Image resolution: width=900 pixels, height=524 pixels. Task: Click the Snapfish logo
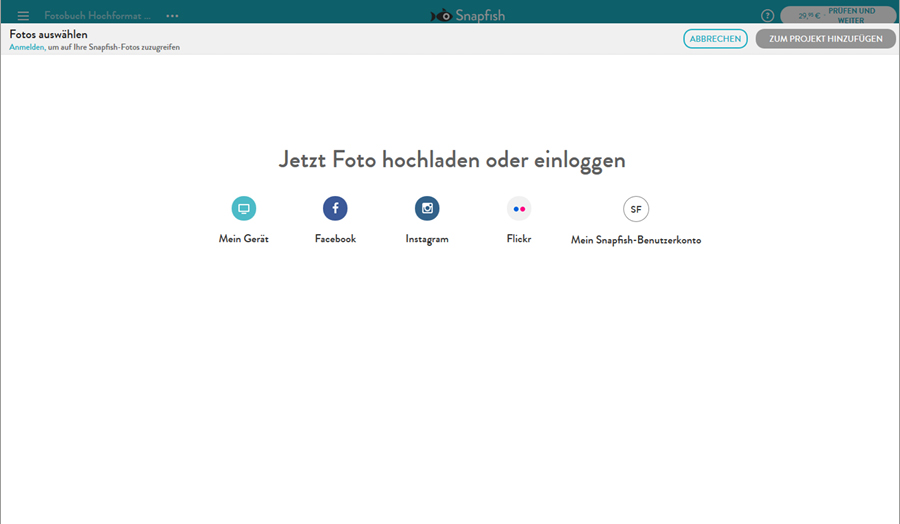point(468,15)
